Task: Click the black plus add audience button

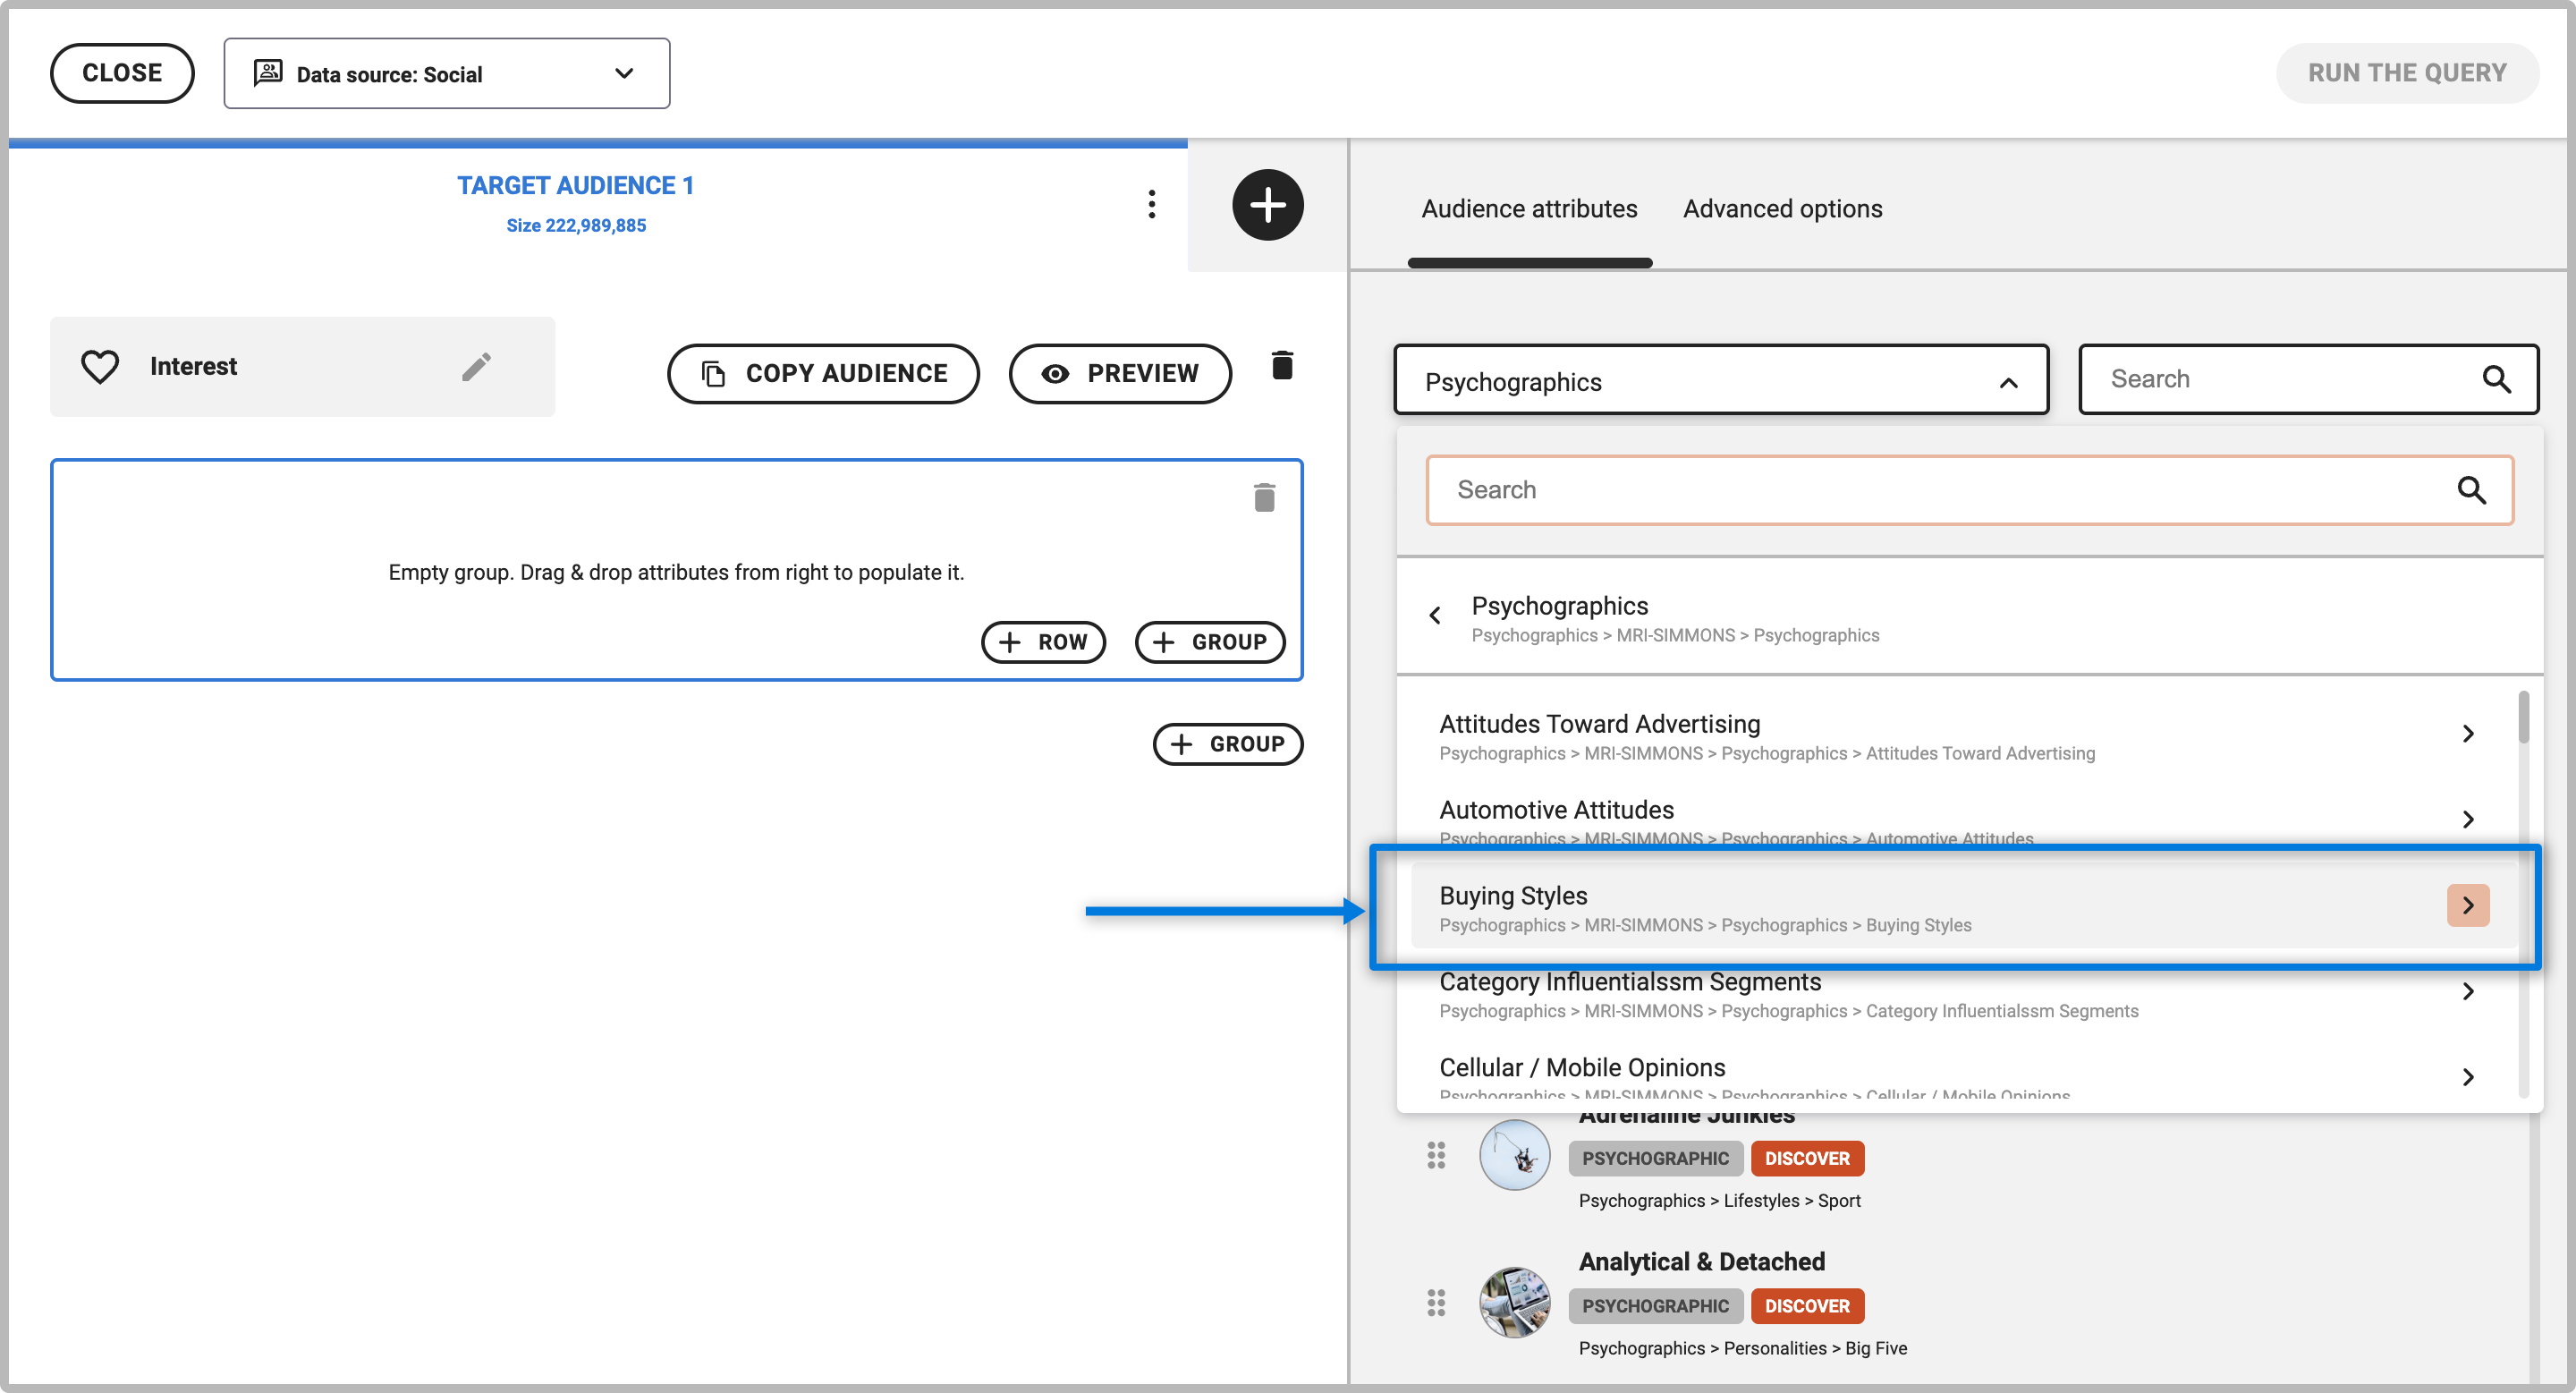Action: click(x=1267, y=205)
